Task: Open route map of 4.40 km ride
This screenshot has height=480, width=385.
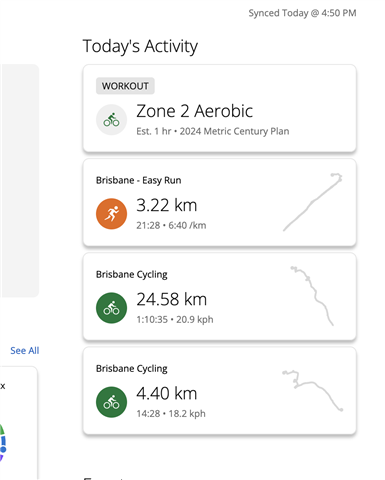Action: coord(313,391)
